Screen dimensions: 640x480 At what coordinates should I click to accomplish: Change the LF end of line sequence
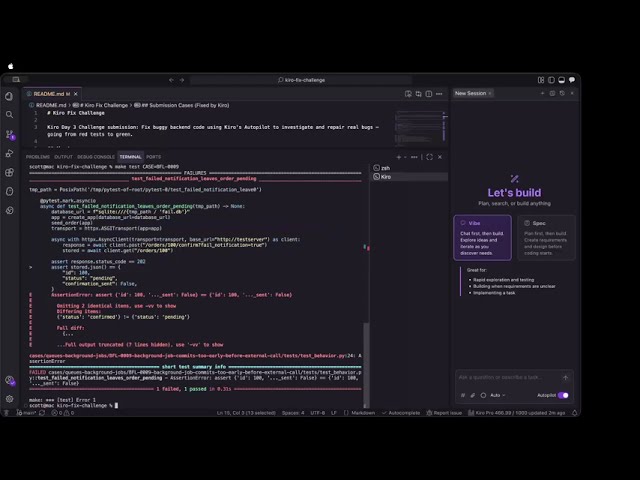point(334,413)
